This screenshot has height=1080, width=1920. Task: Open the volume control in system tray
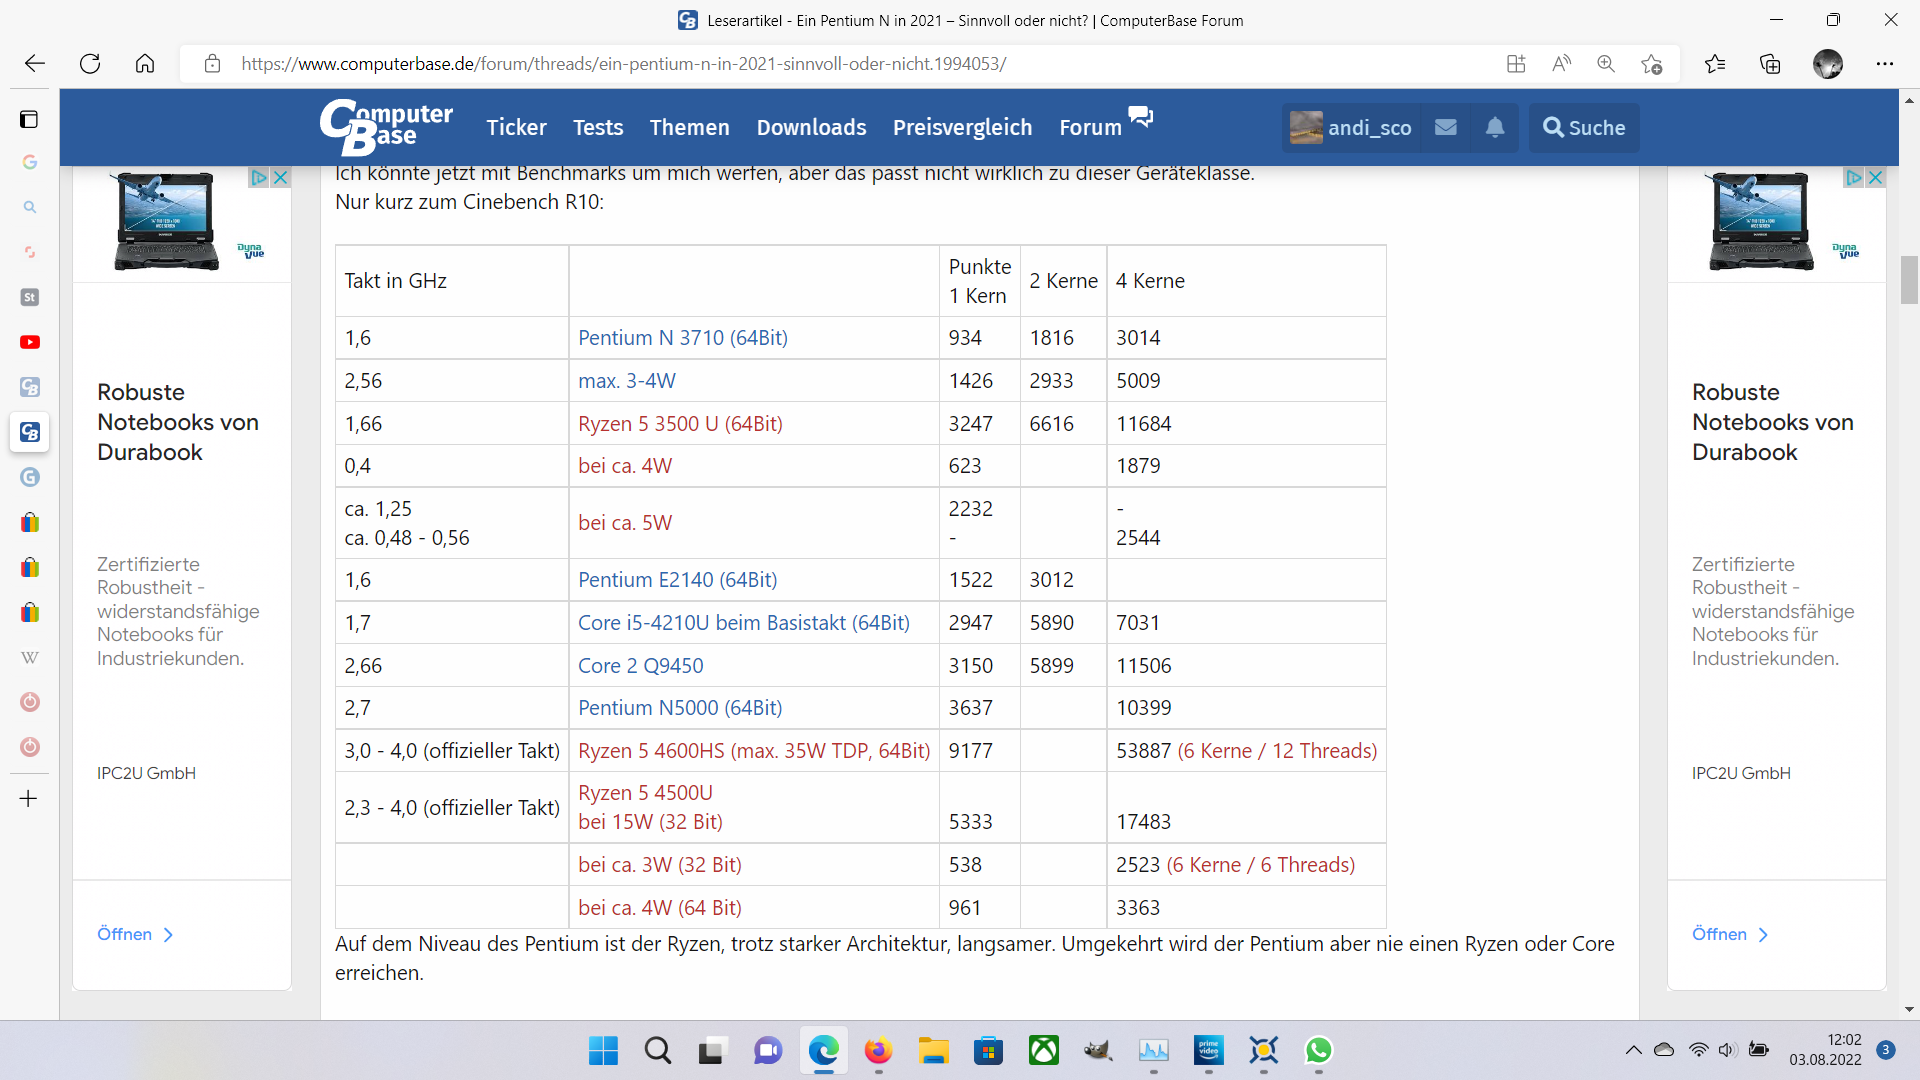click(1727, 1050)
